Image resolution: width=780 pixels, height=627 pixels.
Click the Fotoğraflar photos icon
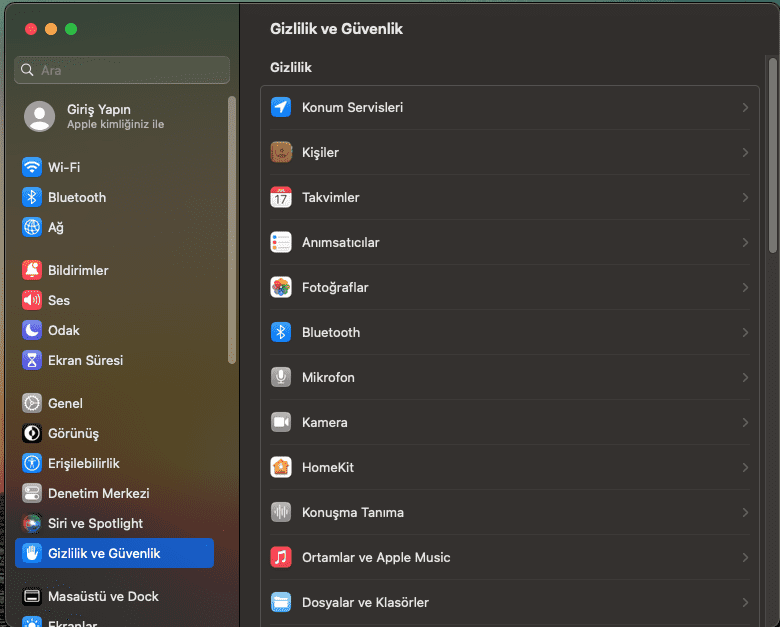click(281, 287)
